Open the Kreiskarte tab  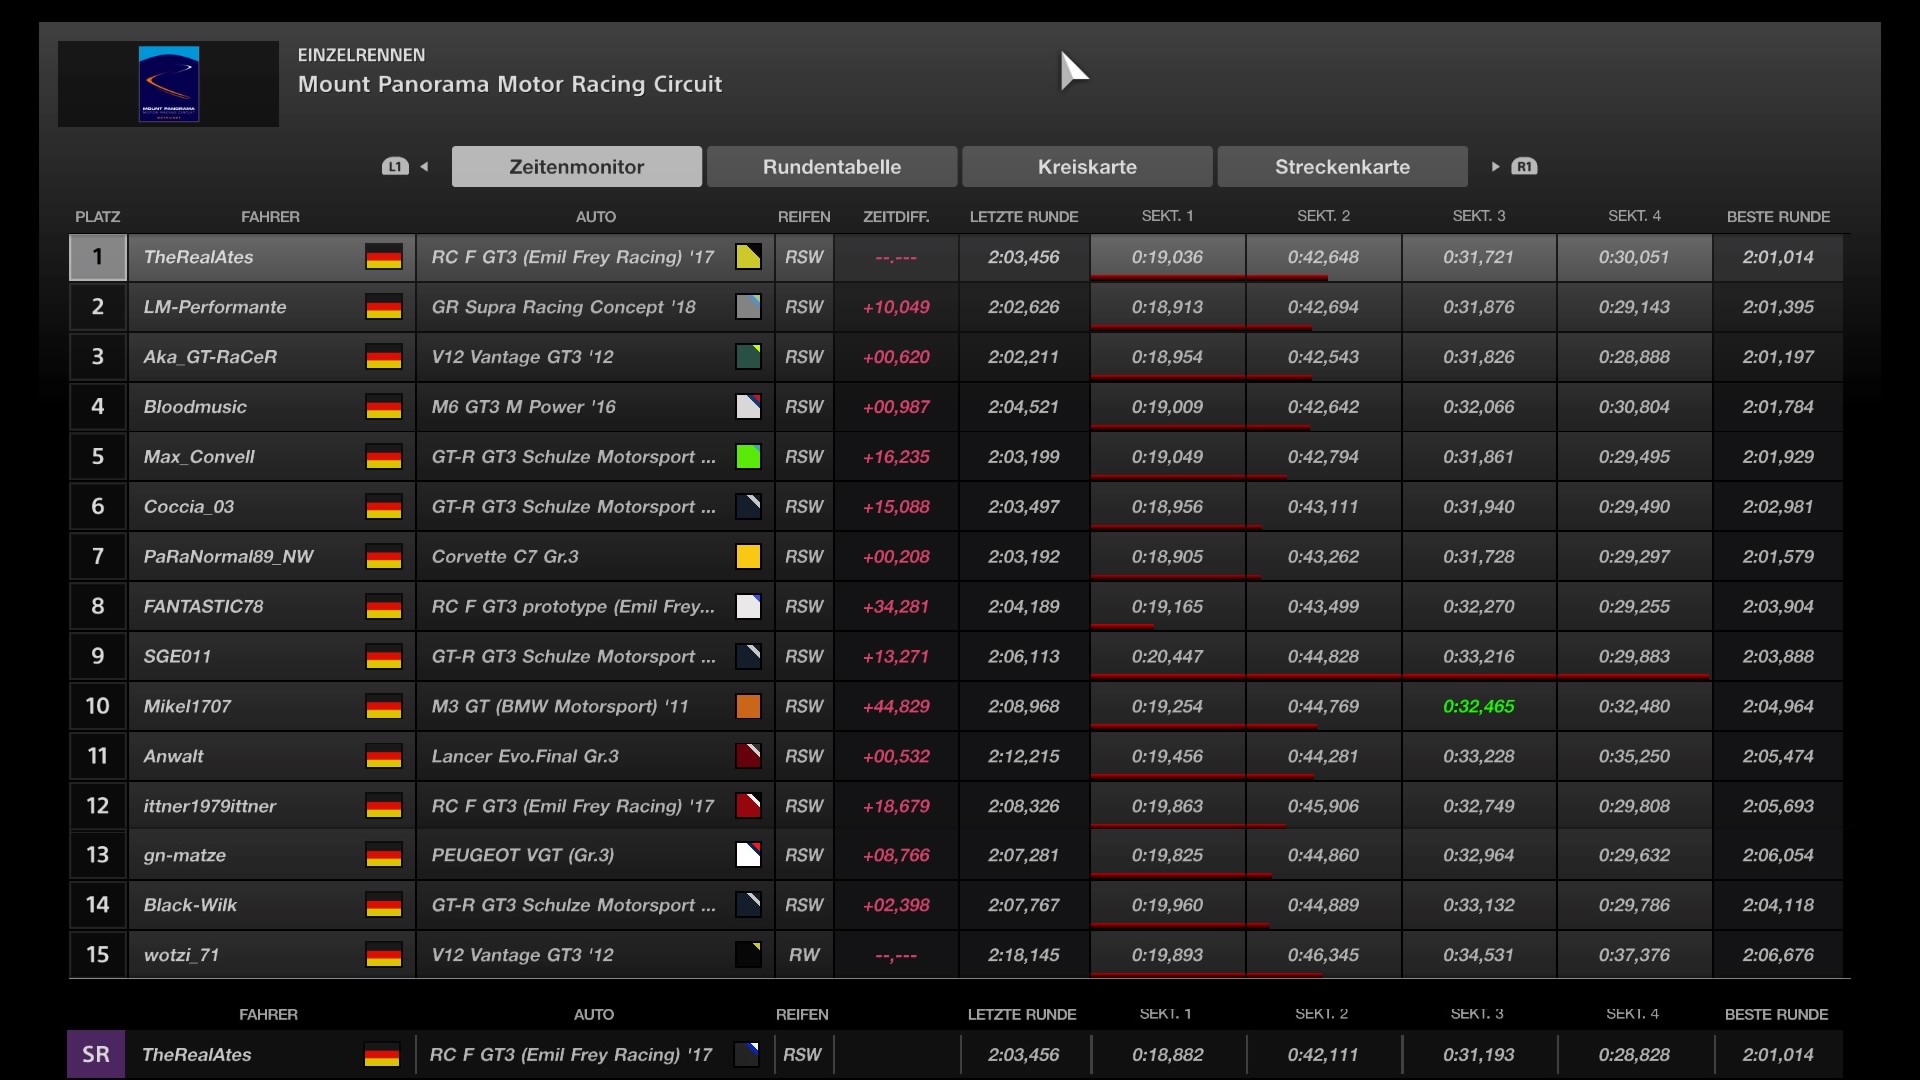(1087, 167)
